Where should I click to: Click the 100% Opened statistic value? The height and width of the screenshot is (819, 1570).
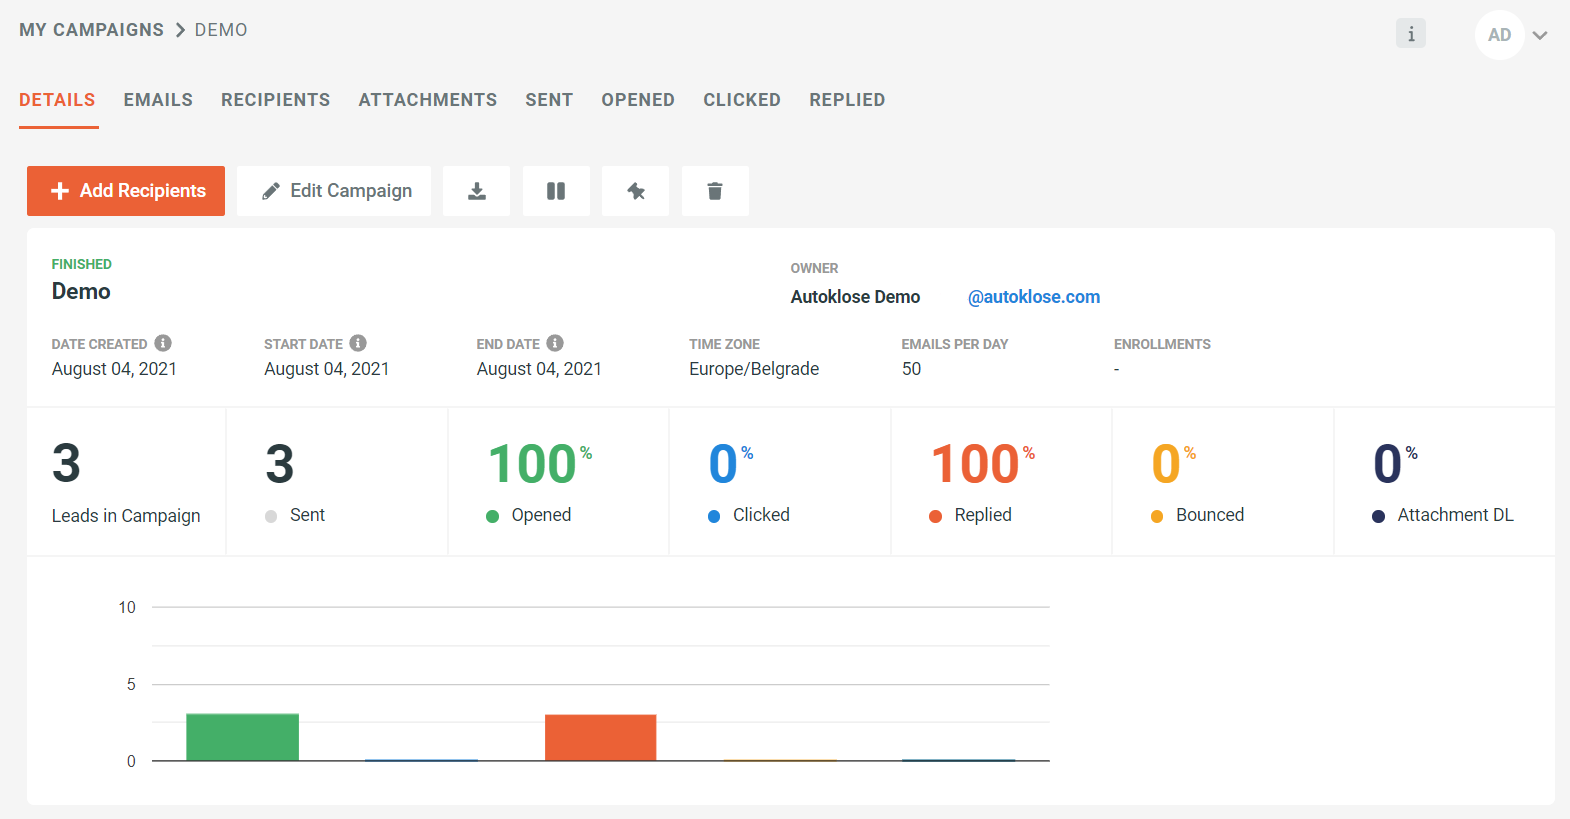[540, 464]
